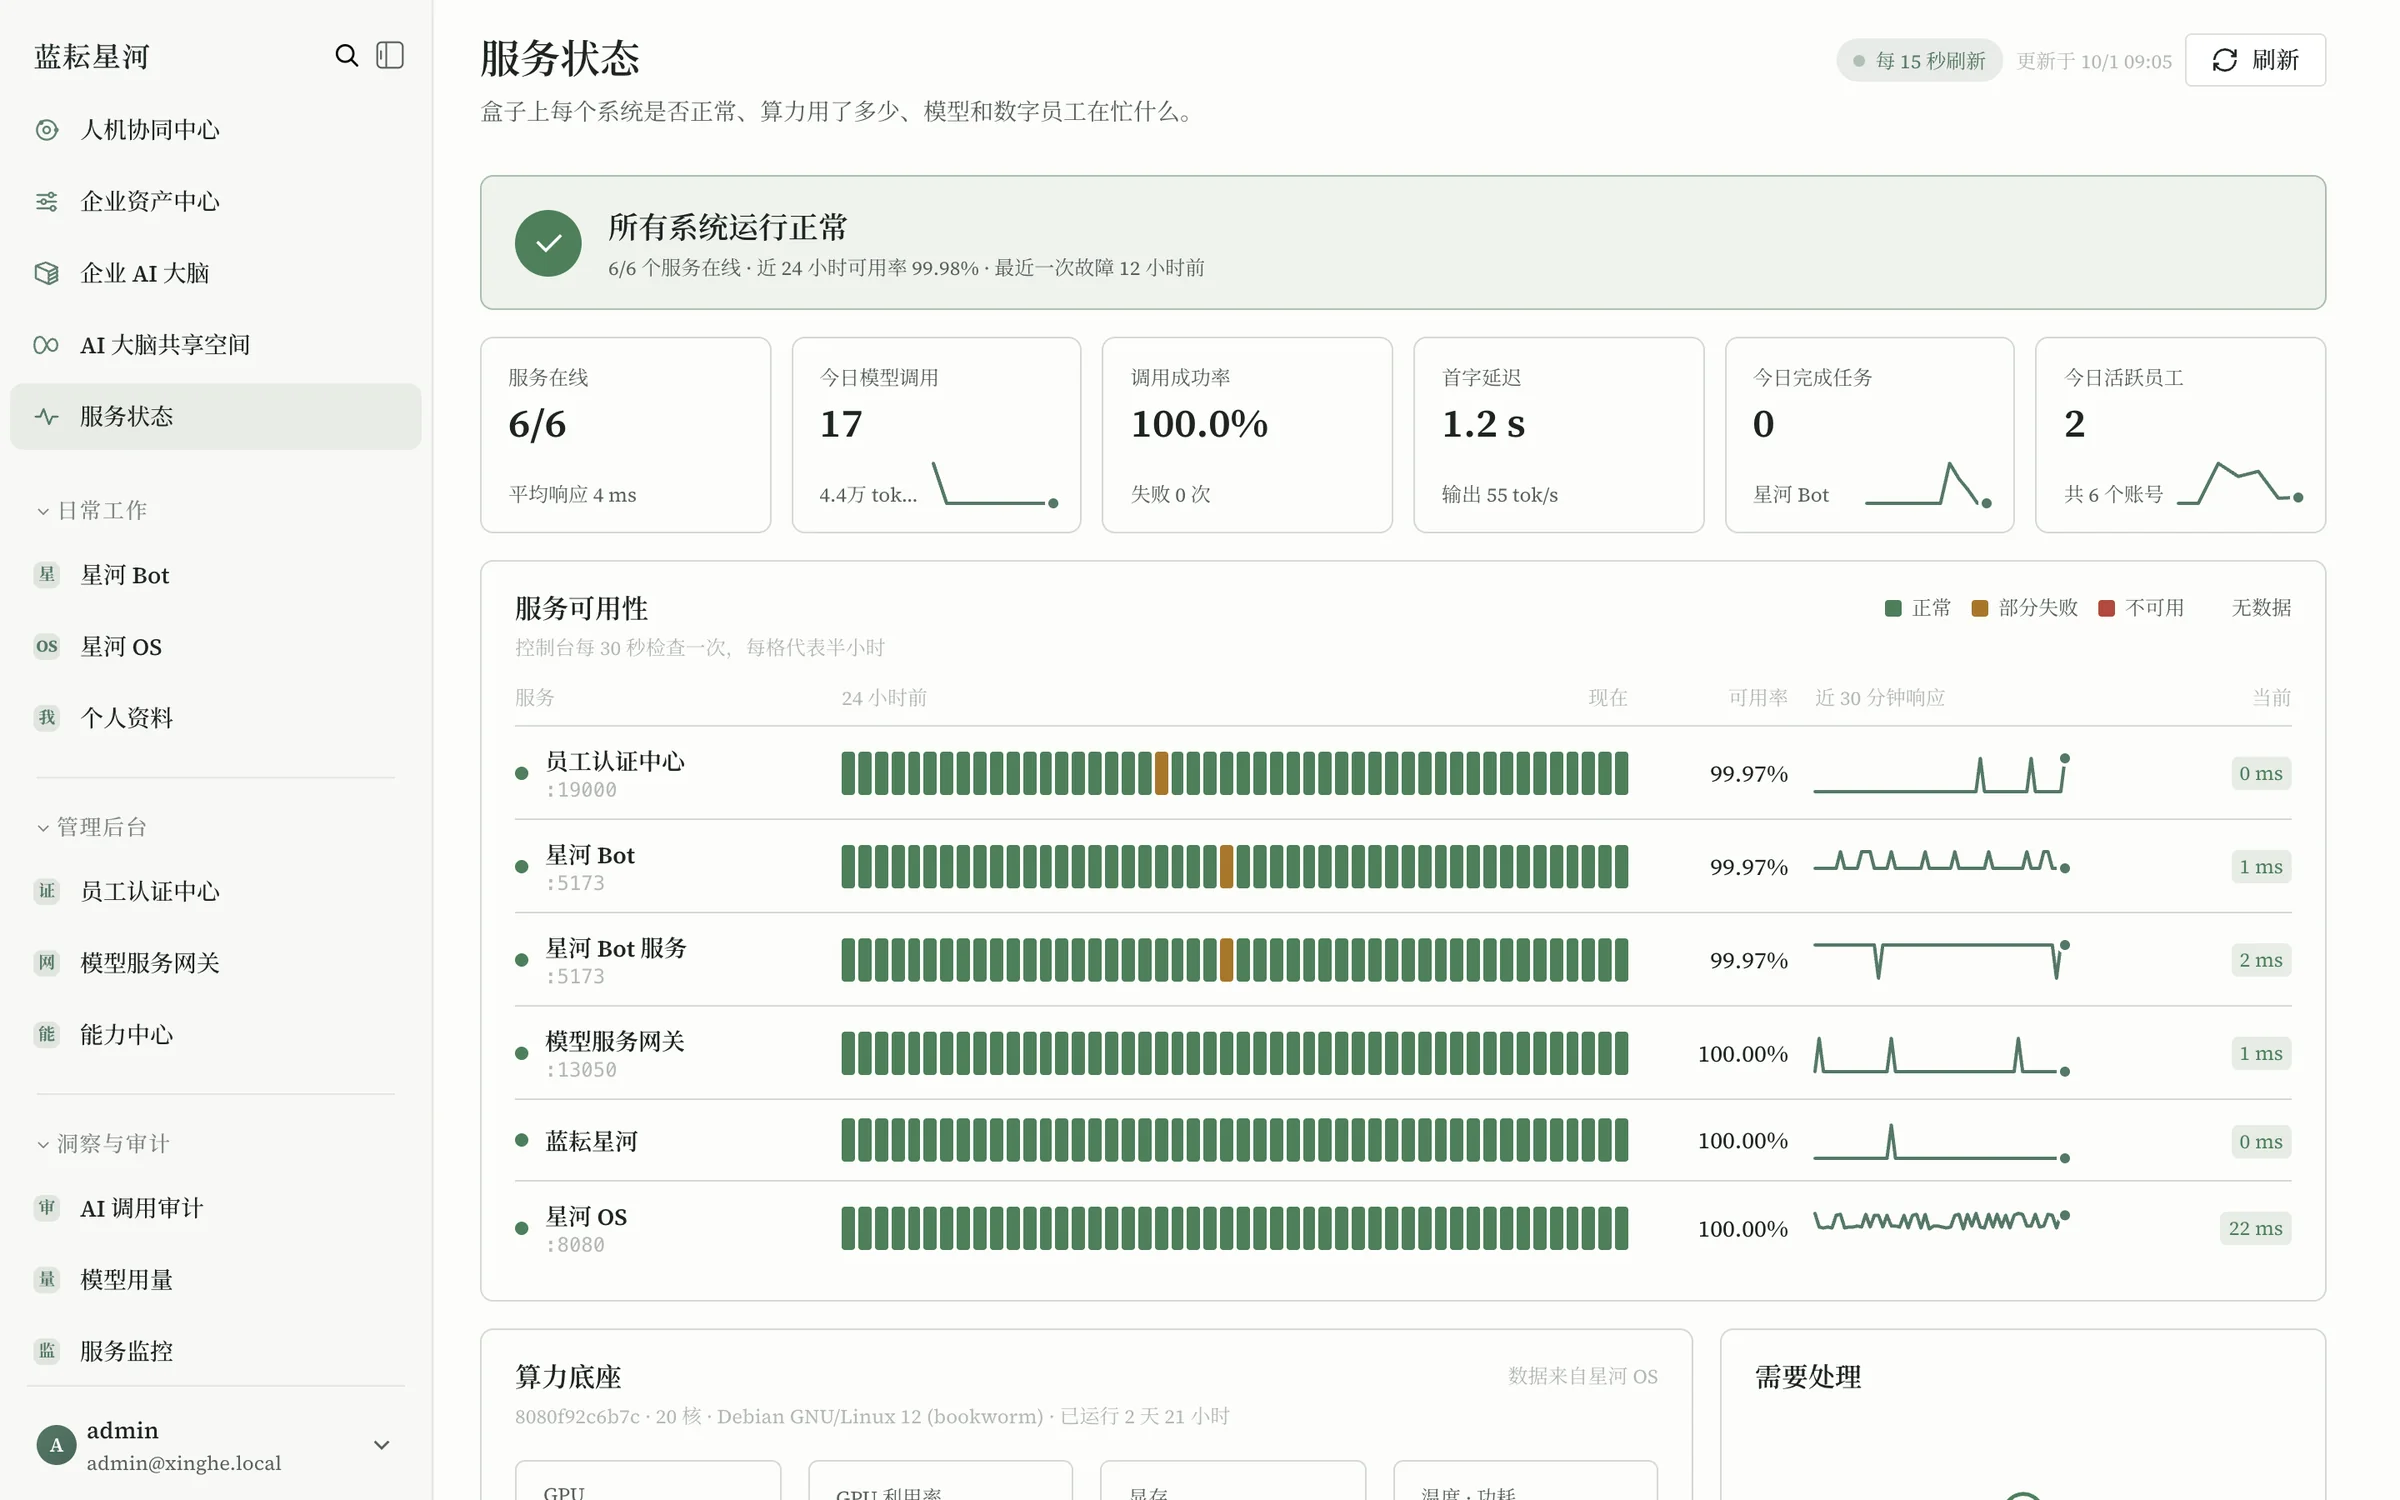
Task: Click the admin avatar circle
Action: tap(56, 1445)
